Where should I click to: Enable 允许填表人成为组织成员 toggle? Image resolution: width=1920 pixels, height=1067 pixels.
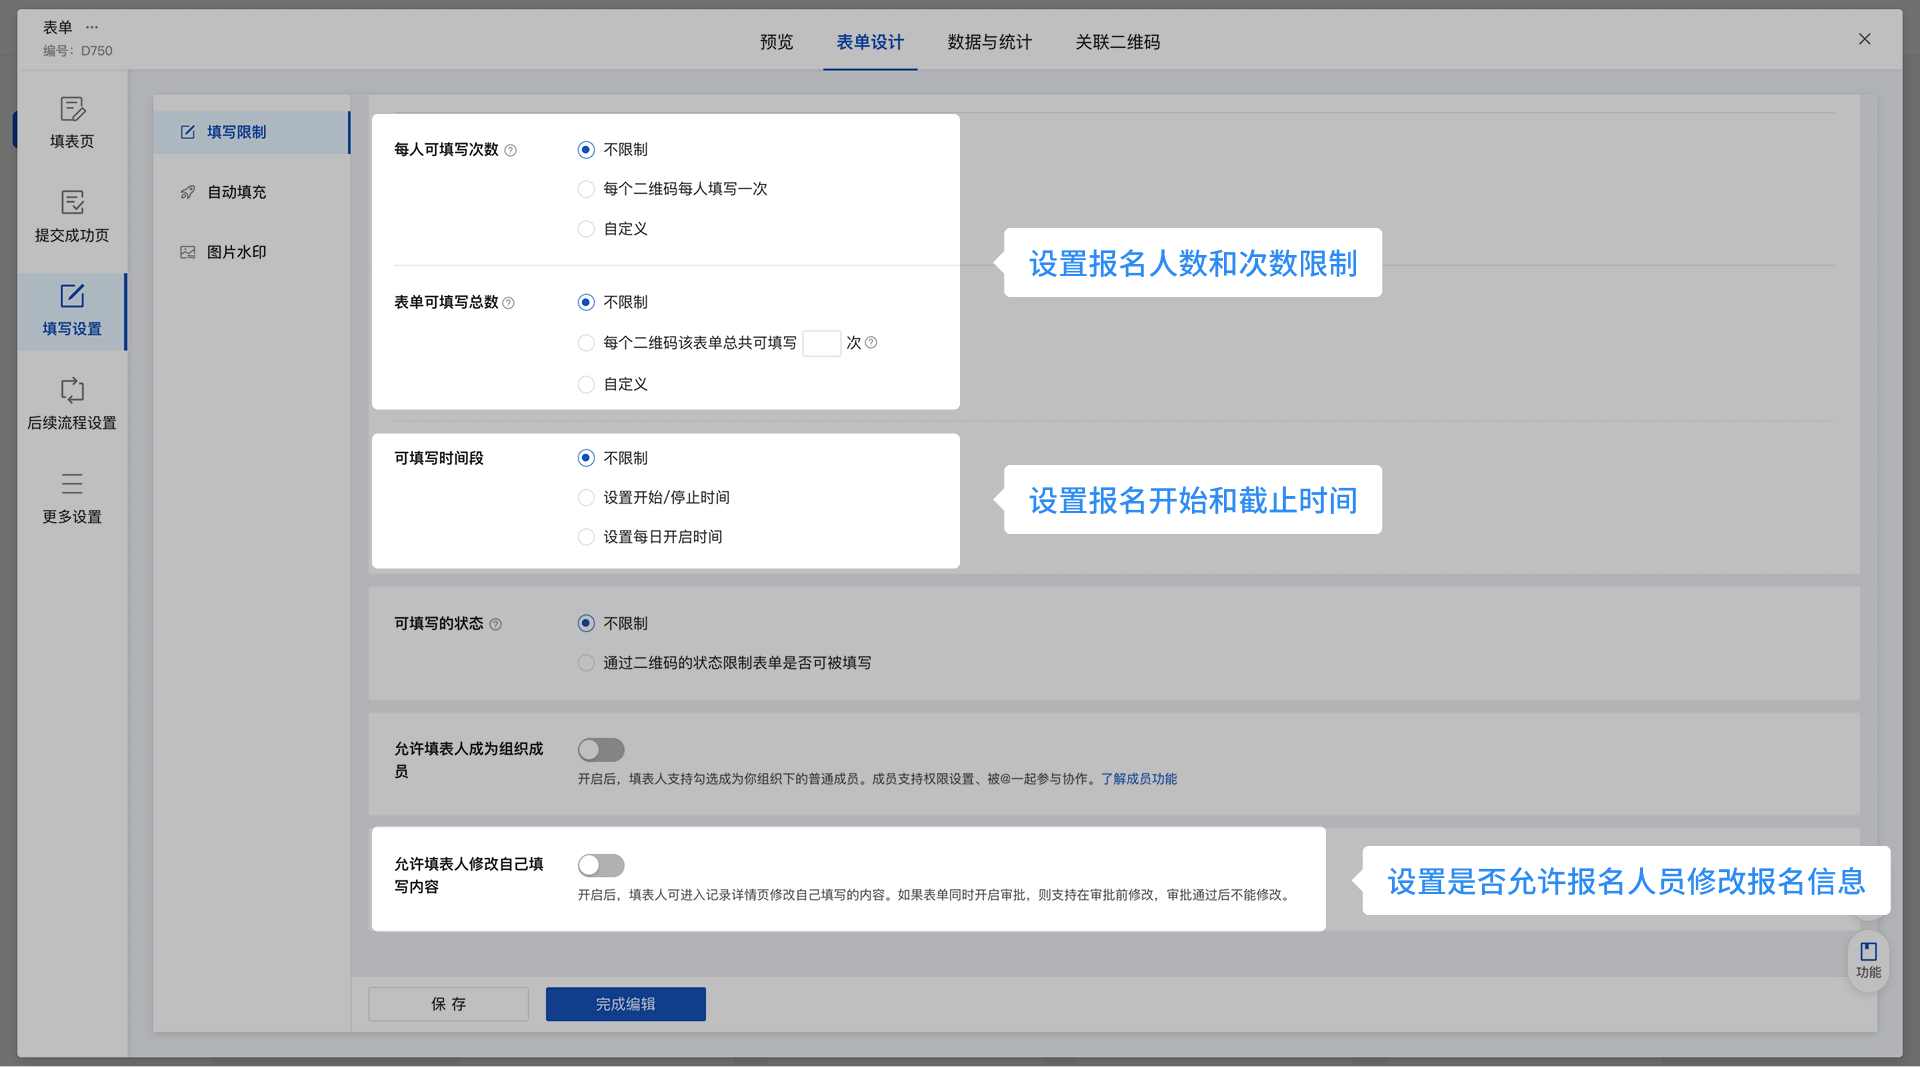pos(601,750)
